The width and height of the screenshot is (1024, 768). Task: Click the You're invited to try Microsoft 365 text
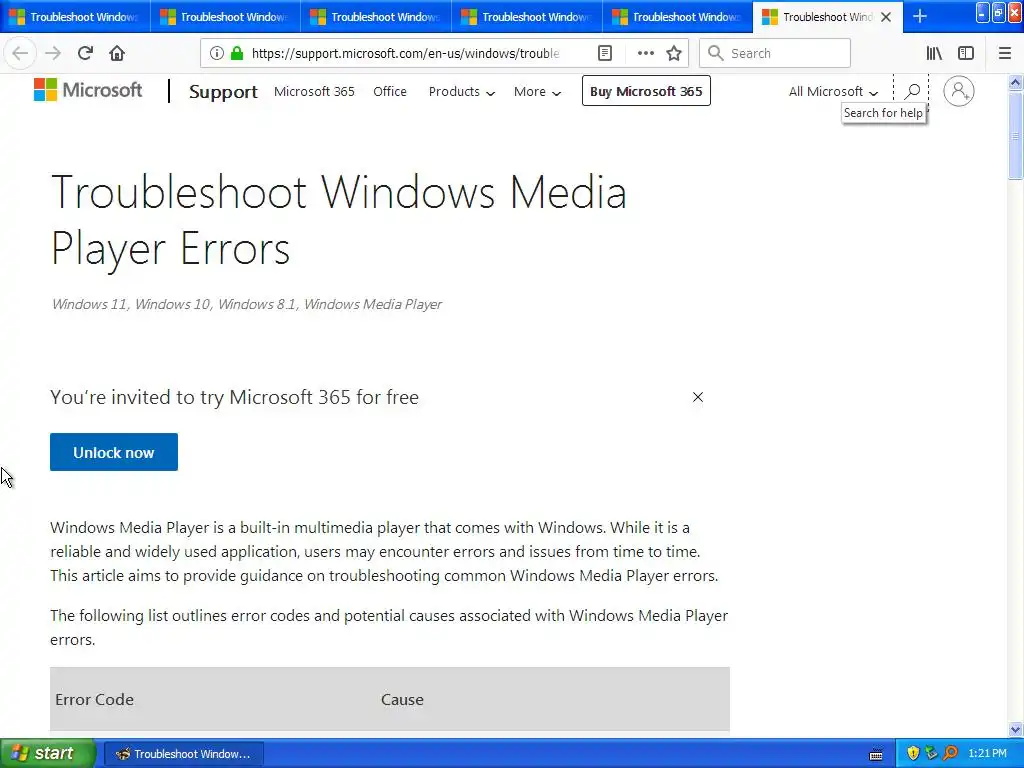[x=234, y=397]
